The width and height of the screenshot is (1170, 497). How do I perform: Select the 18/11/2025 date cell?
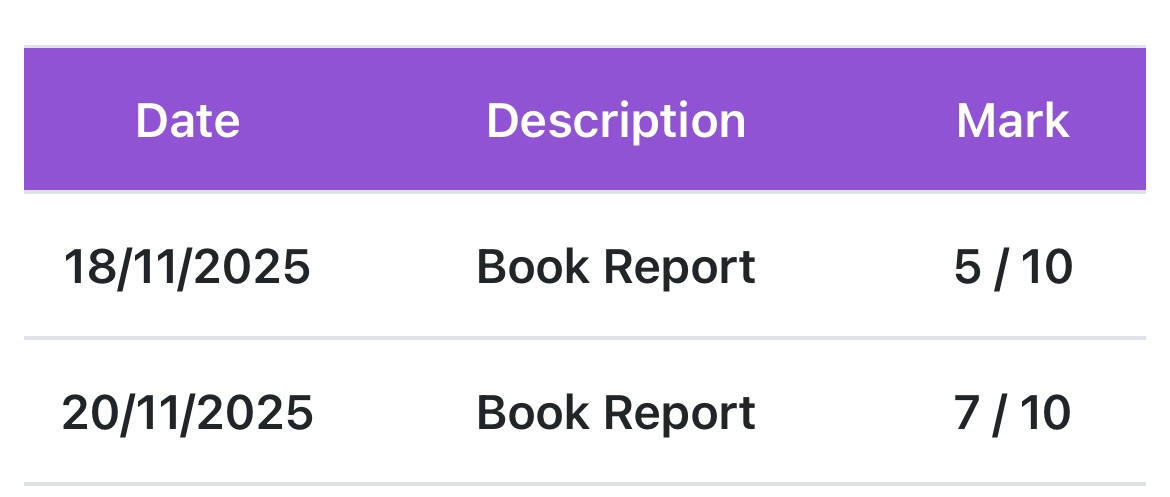[x=187, y=267]
